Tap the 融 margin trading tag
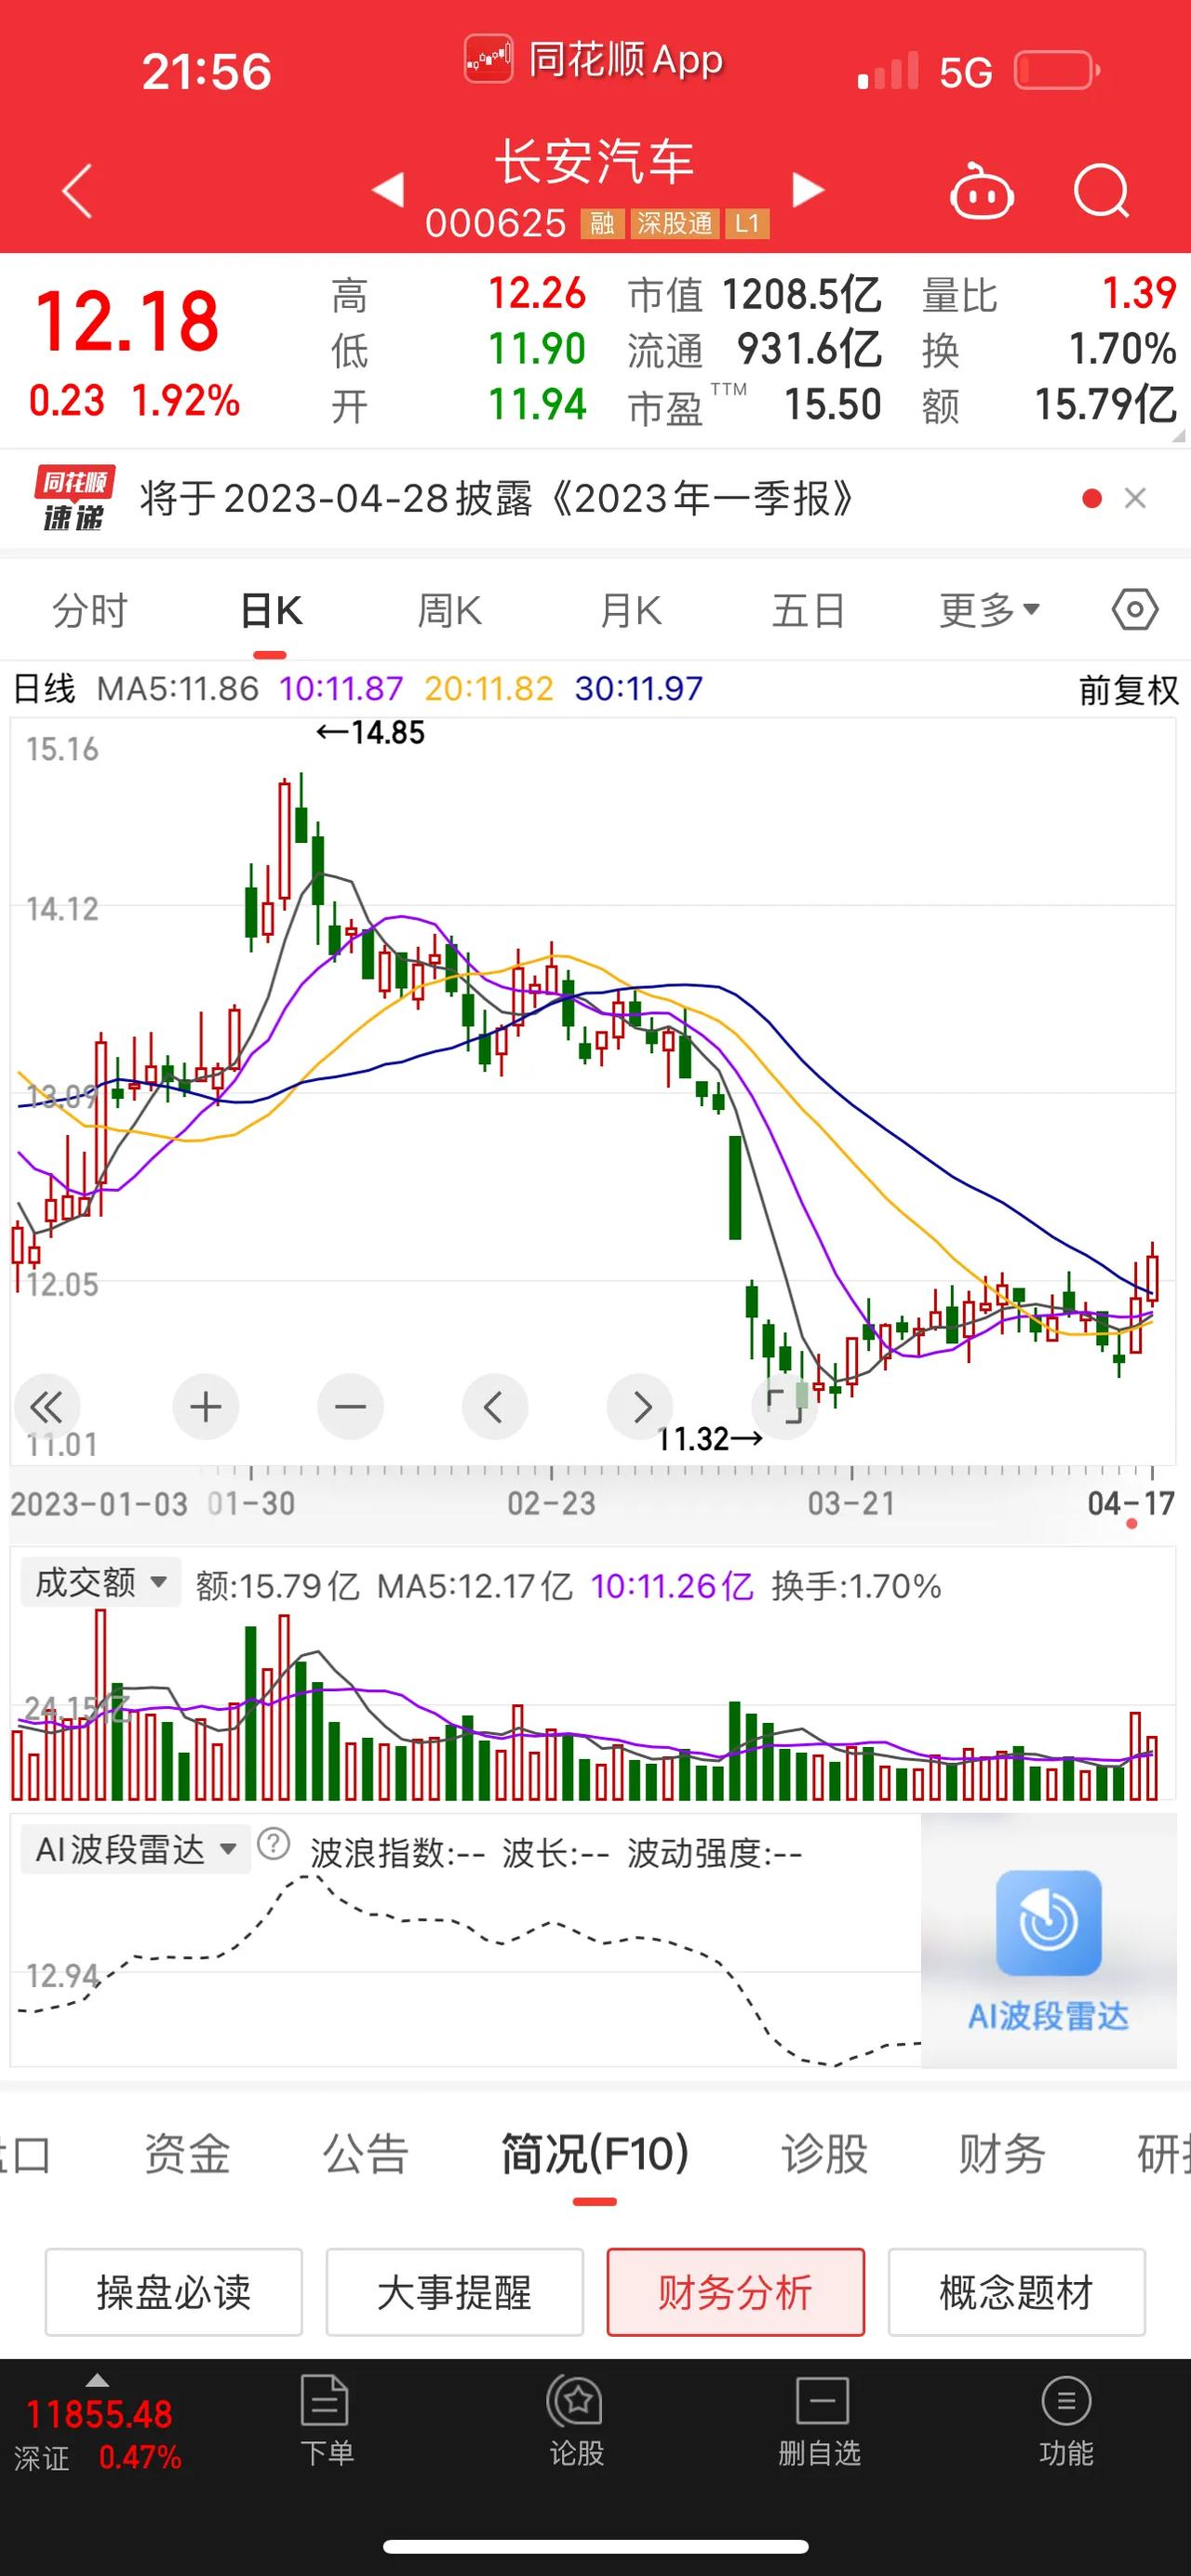 (x=602, y=224)
